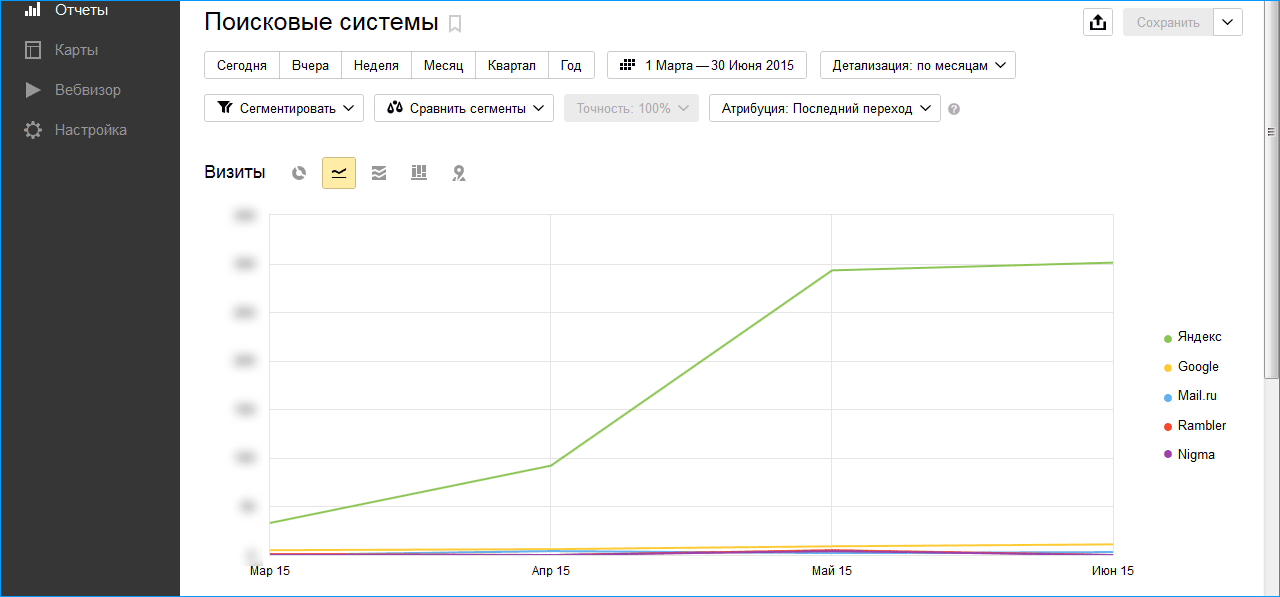This screenshot has width=1280, height=597.
Task: Open Вебвизор in the sidebar
Action: 87,90
